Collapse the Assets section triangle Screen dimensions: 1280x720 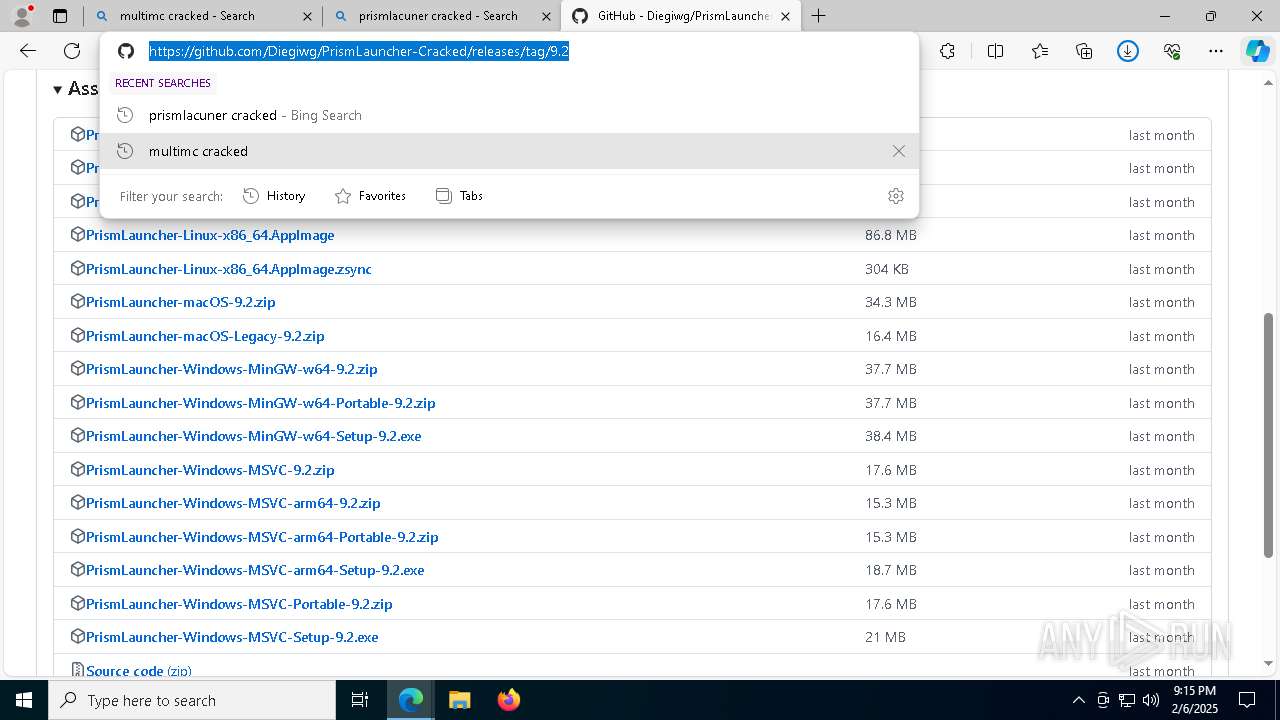click(x=58, y=89)
